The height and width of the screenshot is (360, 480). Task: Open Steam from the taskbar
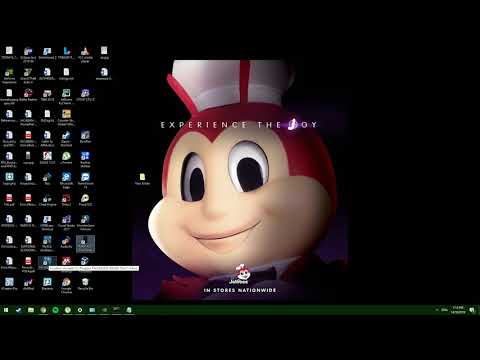[18, 310]
